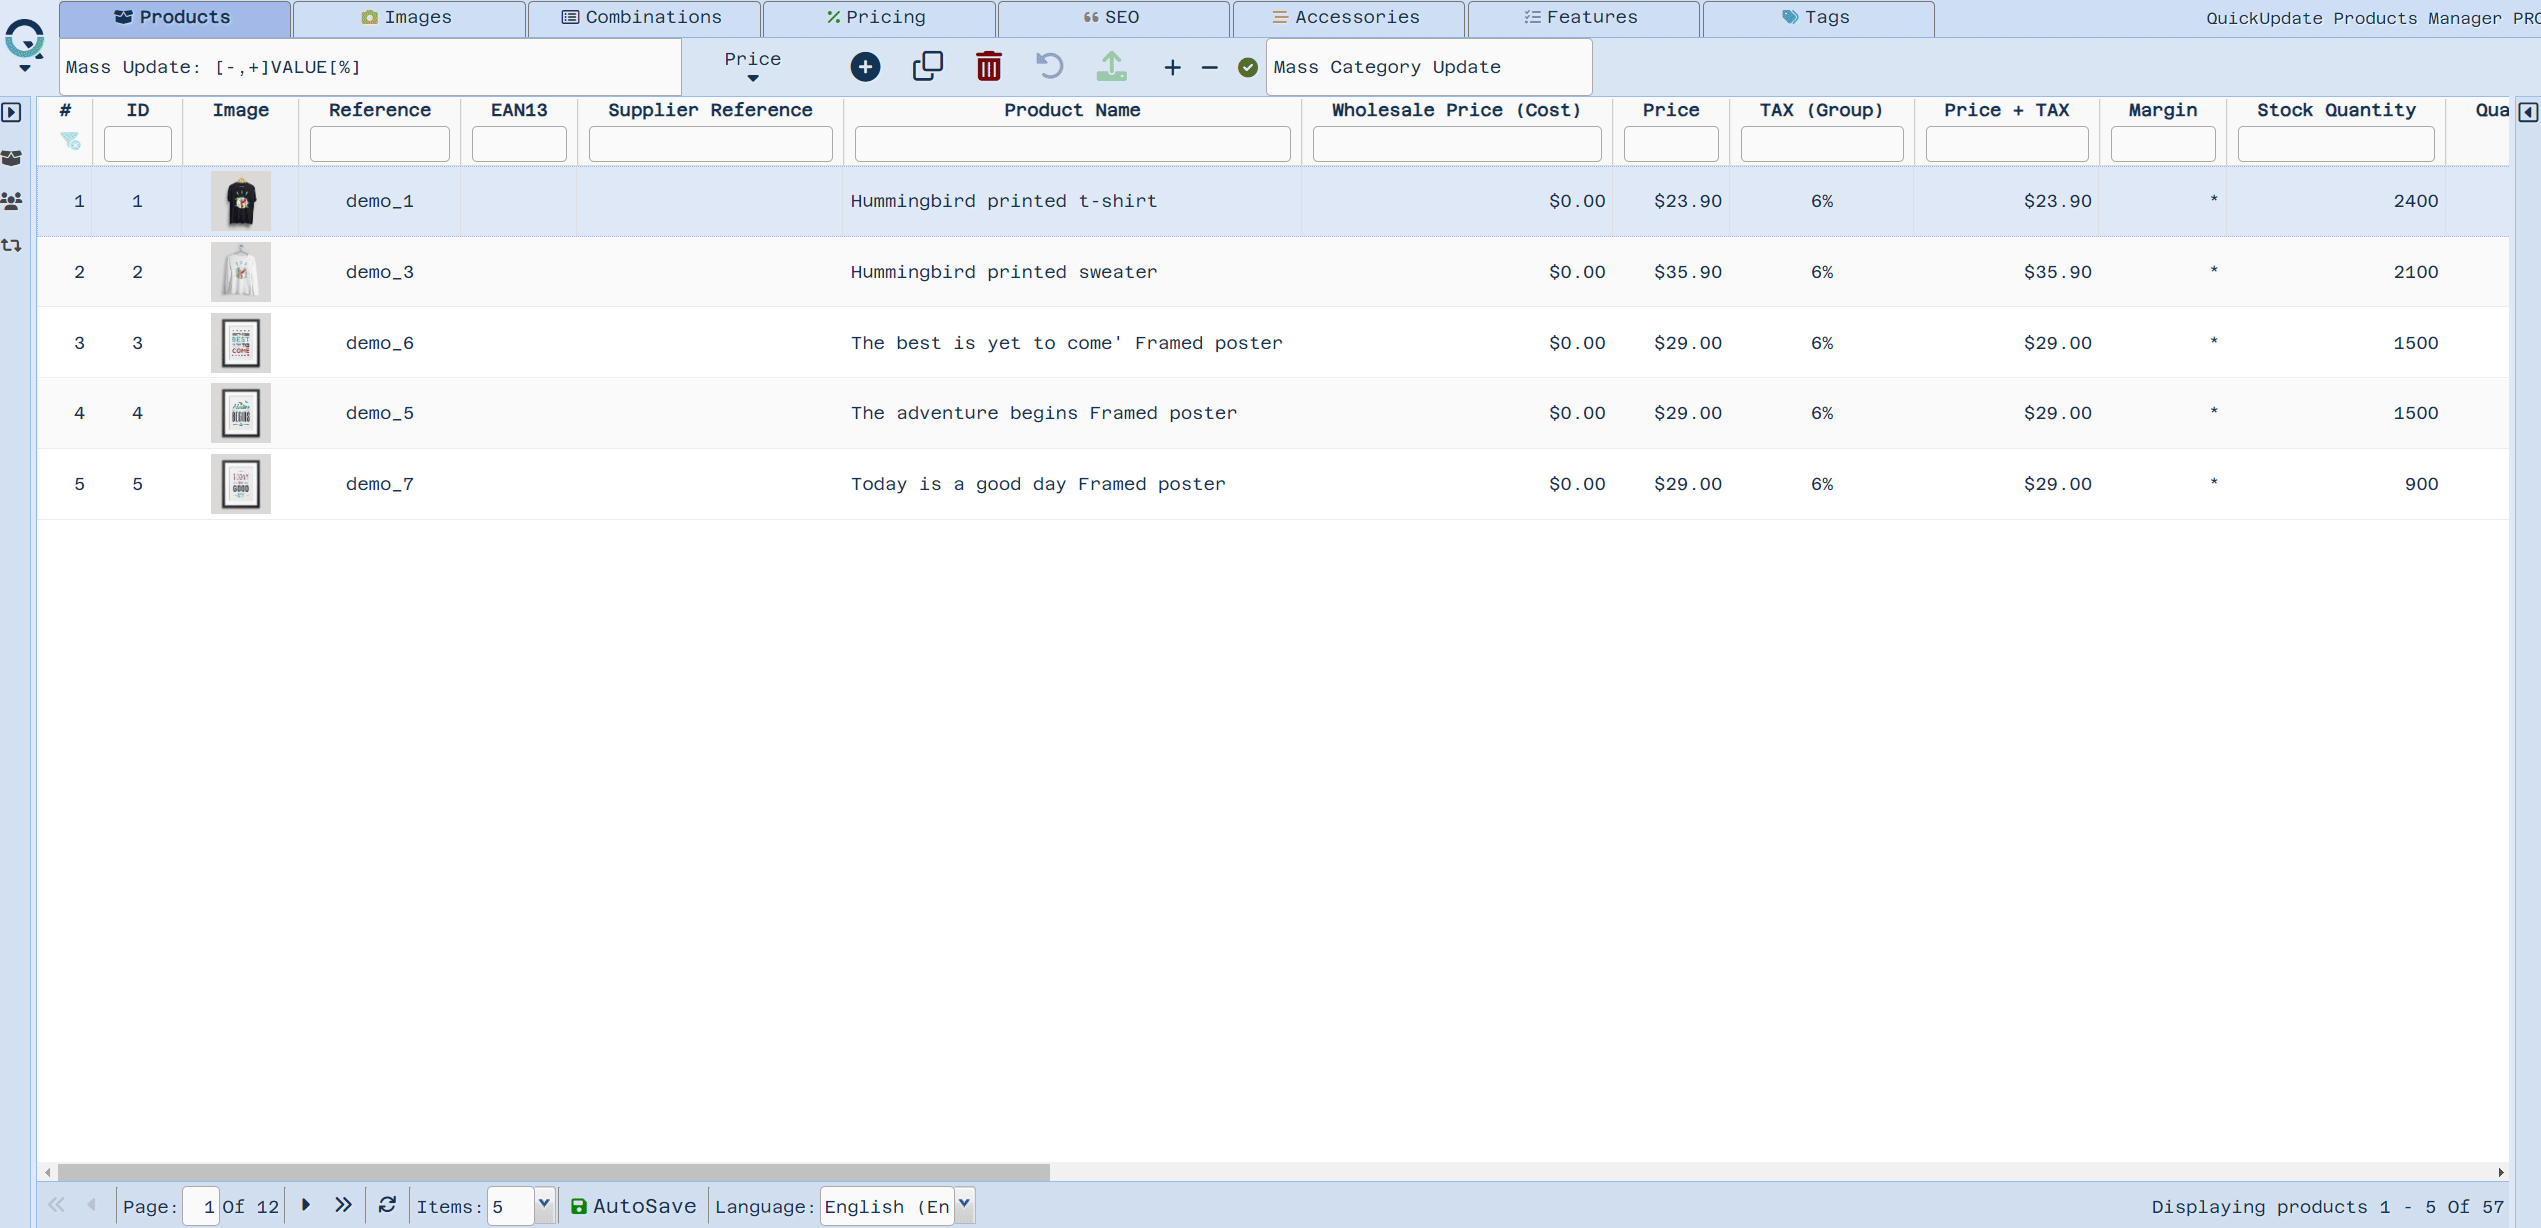
Task: Click the undo changes arrow icon
Action: pos(1049,67)
